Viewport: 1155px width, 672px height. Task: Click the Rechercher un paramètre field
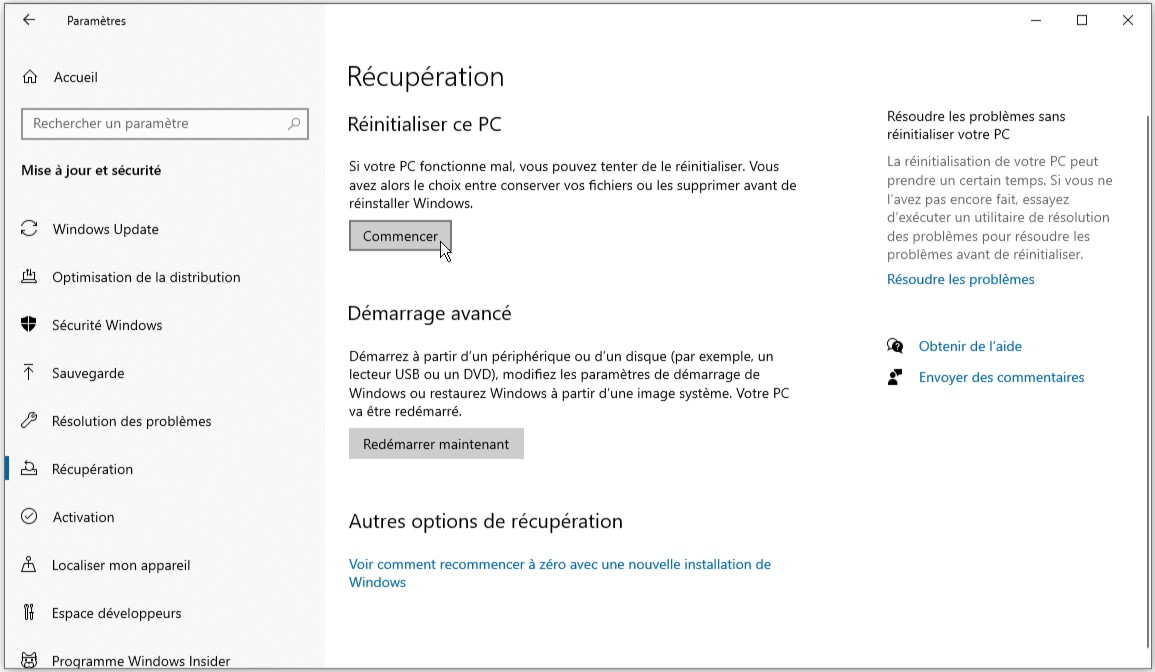[x=155, y=124]
